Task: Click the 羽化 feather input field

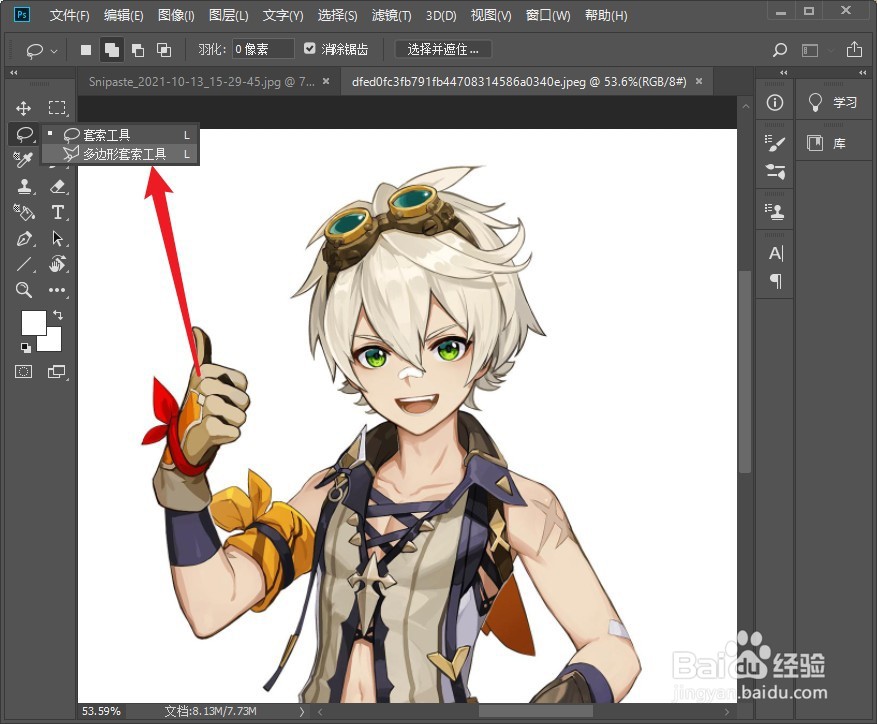Action: click(x=263, y=49)
